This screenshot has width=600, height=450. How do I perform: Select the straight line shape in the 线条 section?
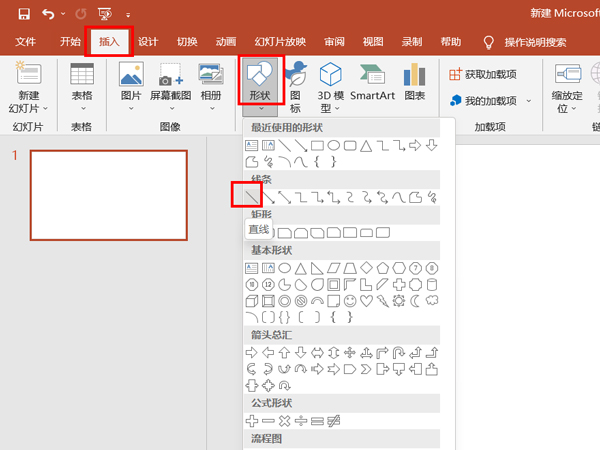pos(246,194)
